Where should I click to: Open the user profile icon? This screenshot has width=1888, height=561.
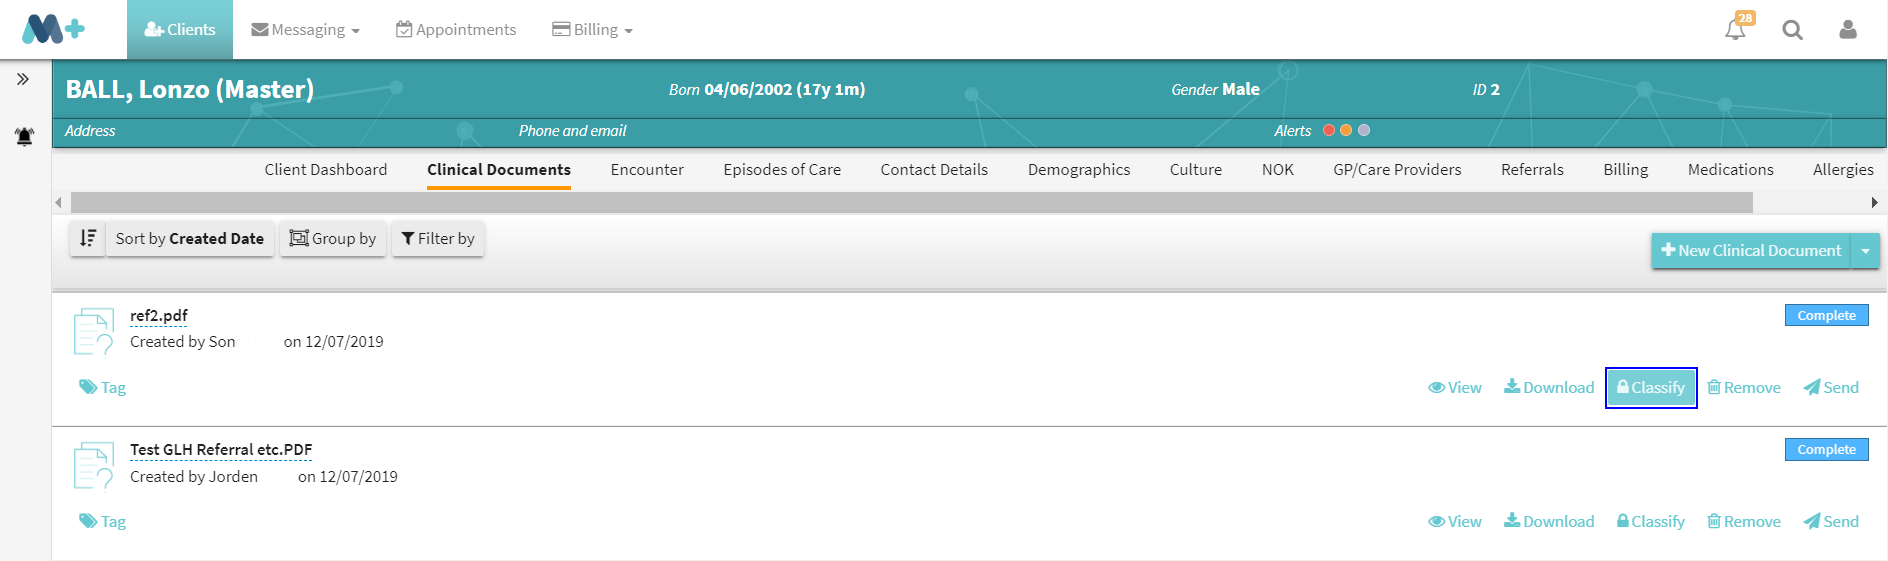tap(1847, 30)
